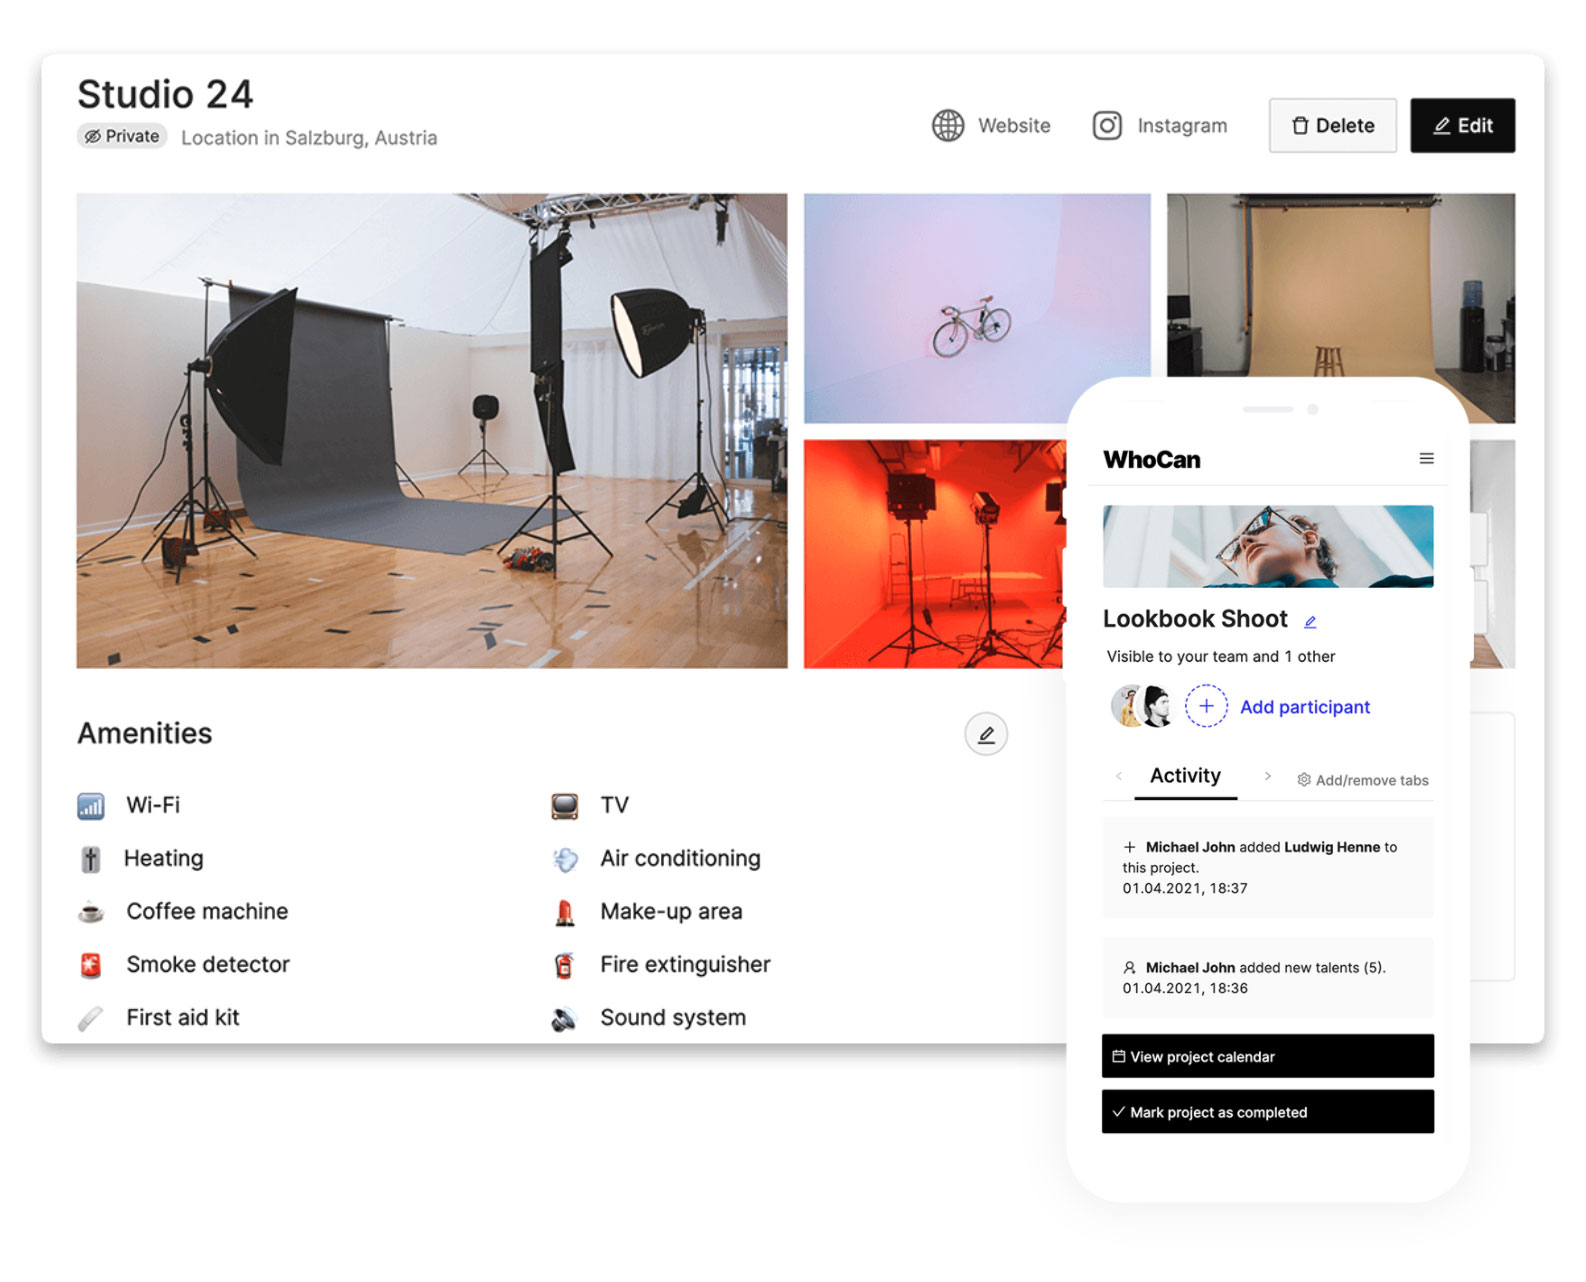Click the participant avatars in project
The width and height of the screenshot is (1586, 1282).
[1143, 707]
